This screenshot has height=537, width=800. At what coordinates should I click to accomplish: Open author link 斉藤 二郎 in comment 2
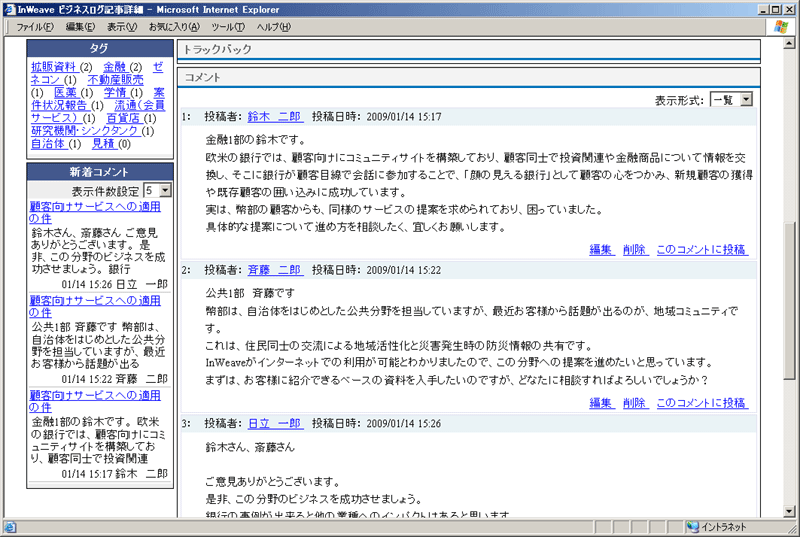(x=273, y=270)
